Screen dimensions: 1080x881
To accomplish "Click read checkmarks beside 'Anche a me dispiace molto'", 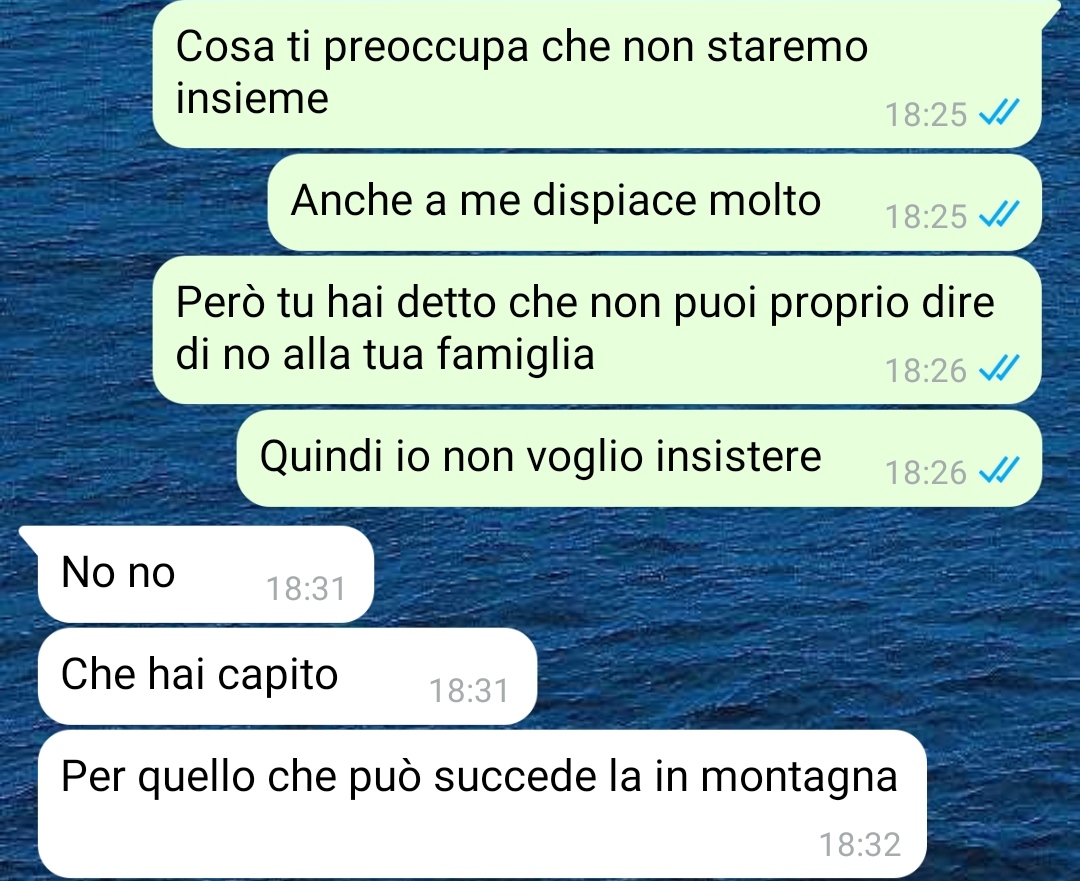I will (999, 215).
